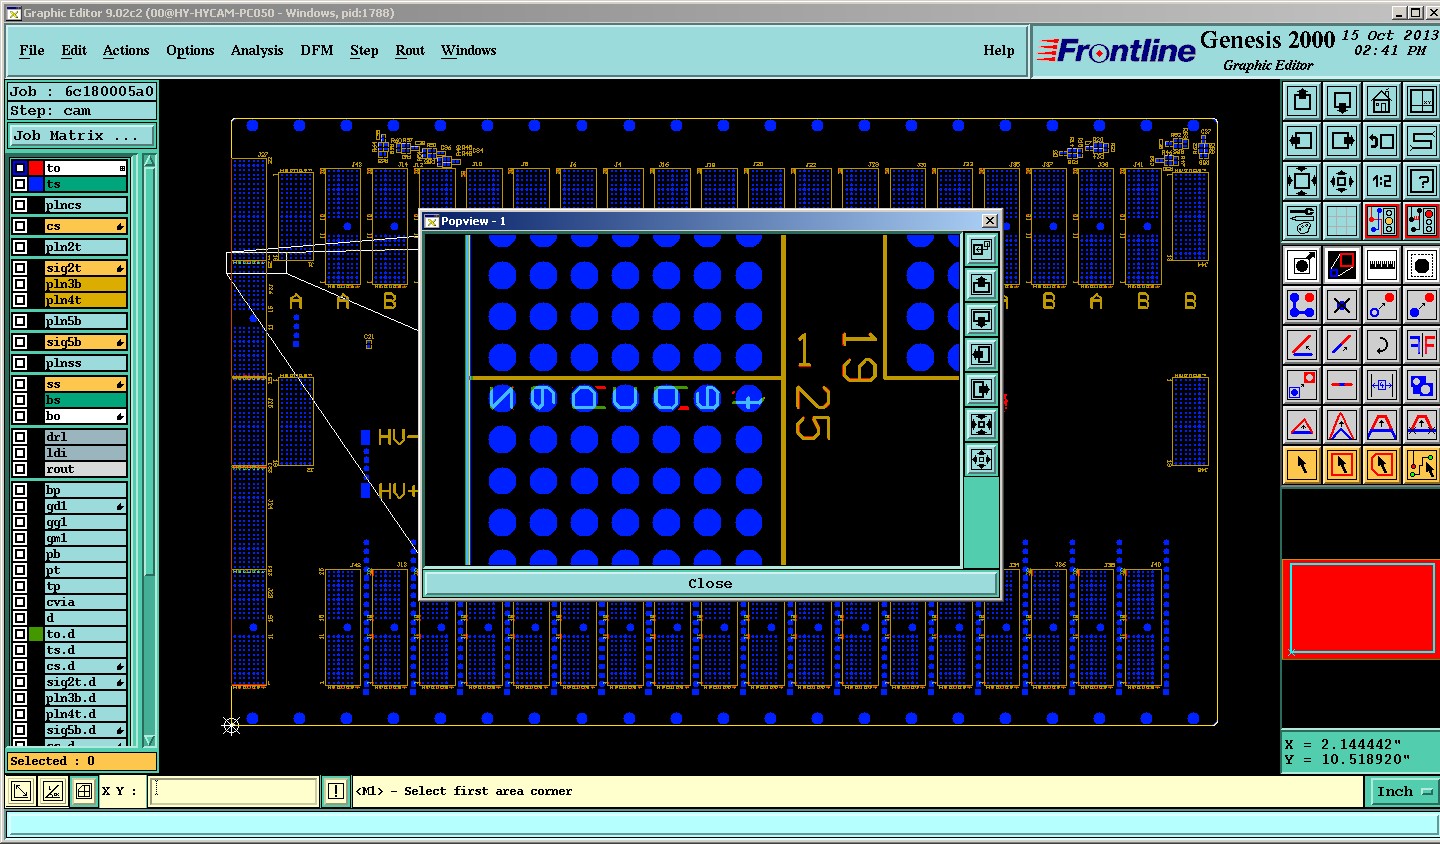Open the DFM menu
The height and width of the screenshot is (844, 1440).
point(317,50)
